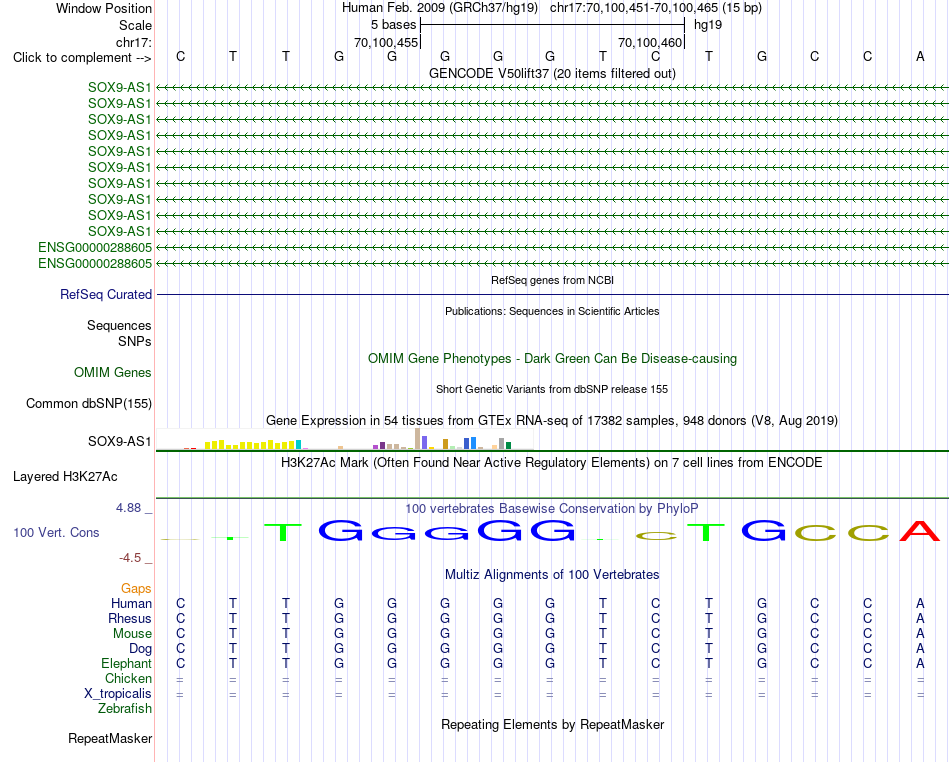Image resolution: width=950 pixels, height=762 pixels.
Task: Click the orange 'Gaps' label
Action: 136,589
